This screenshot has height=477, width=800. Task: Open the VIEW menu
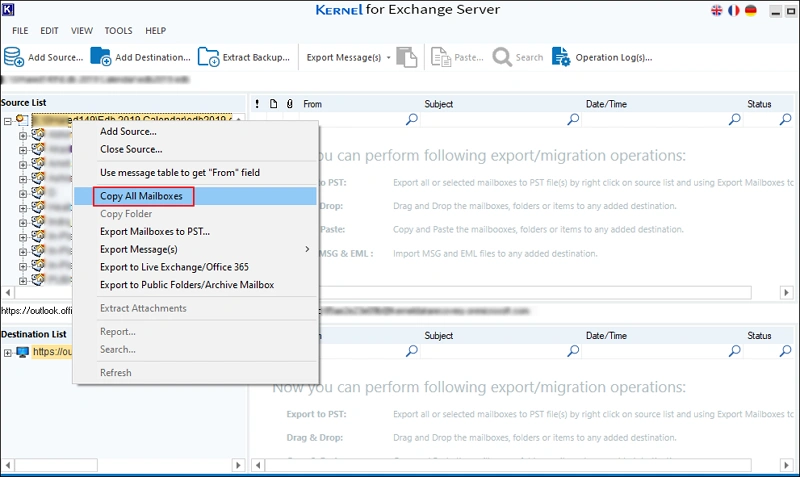(82, 31)
